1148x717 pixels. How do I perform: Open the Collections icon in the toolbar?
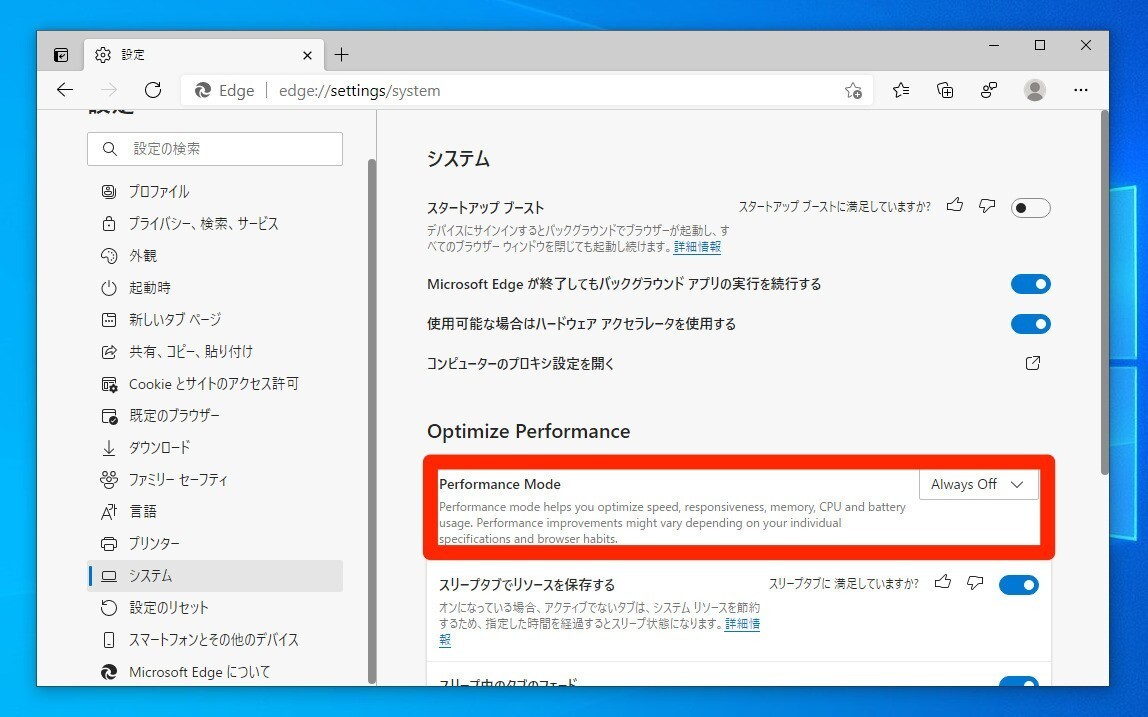point(945,90)
